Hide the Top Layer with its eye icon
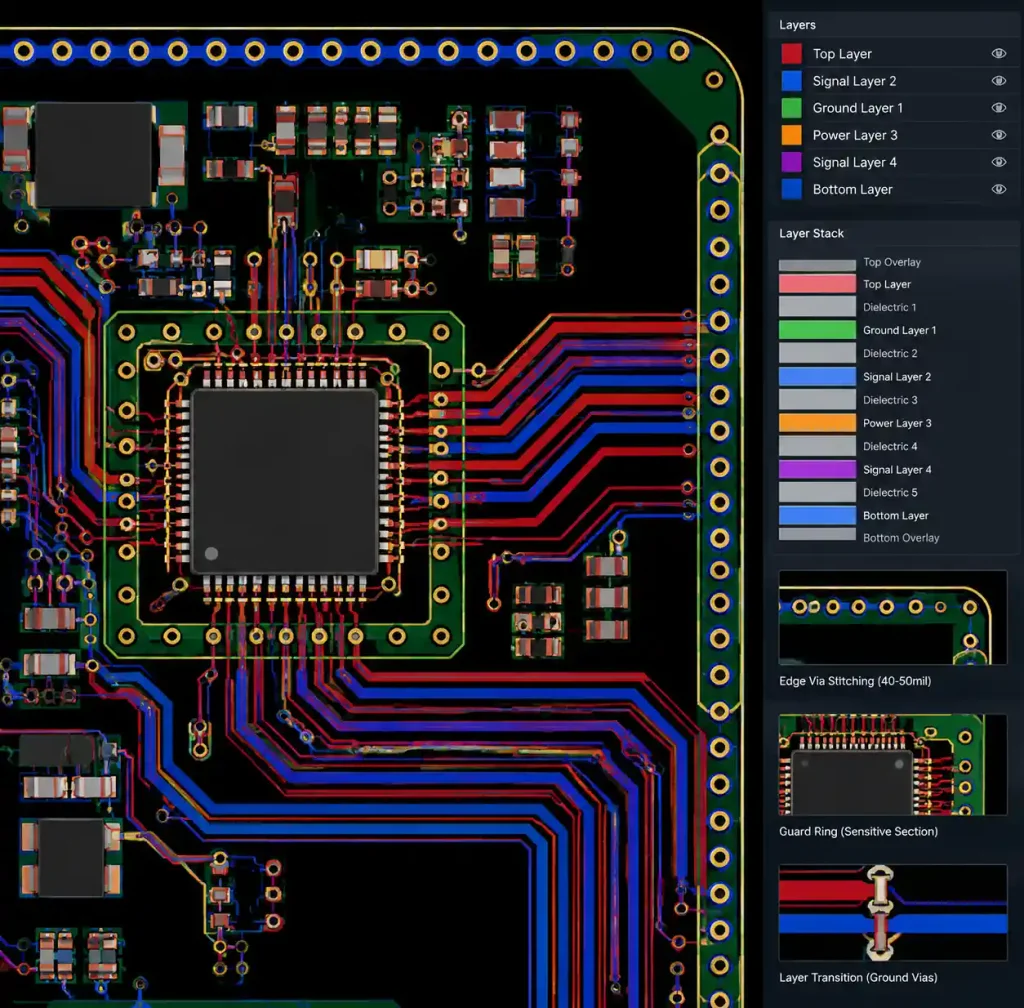 pyautogui.click(x=999, y=54)
